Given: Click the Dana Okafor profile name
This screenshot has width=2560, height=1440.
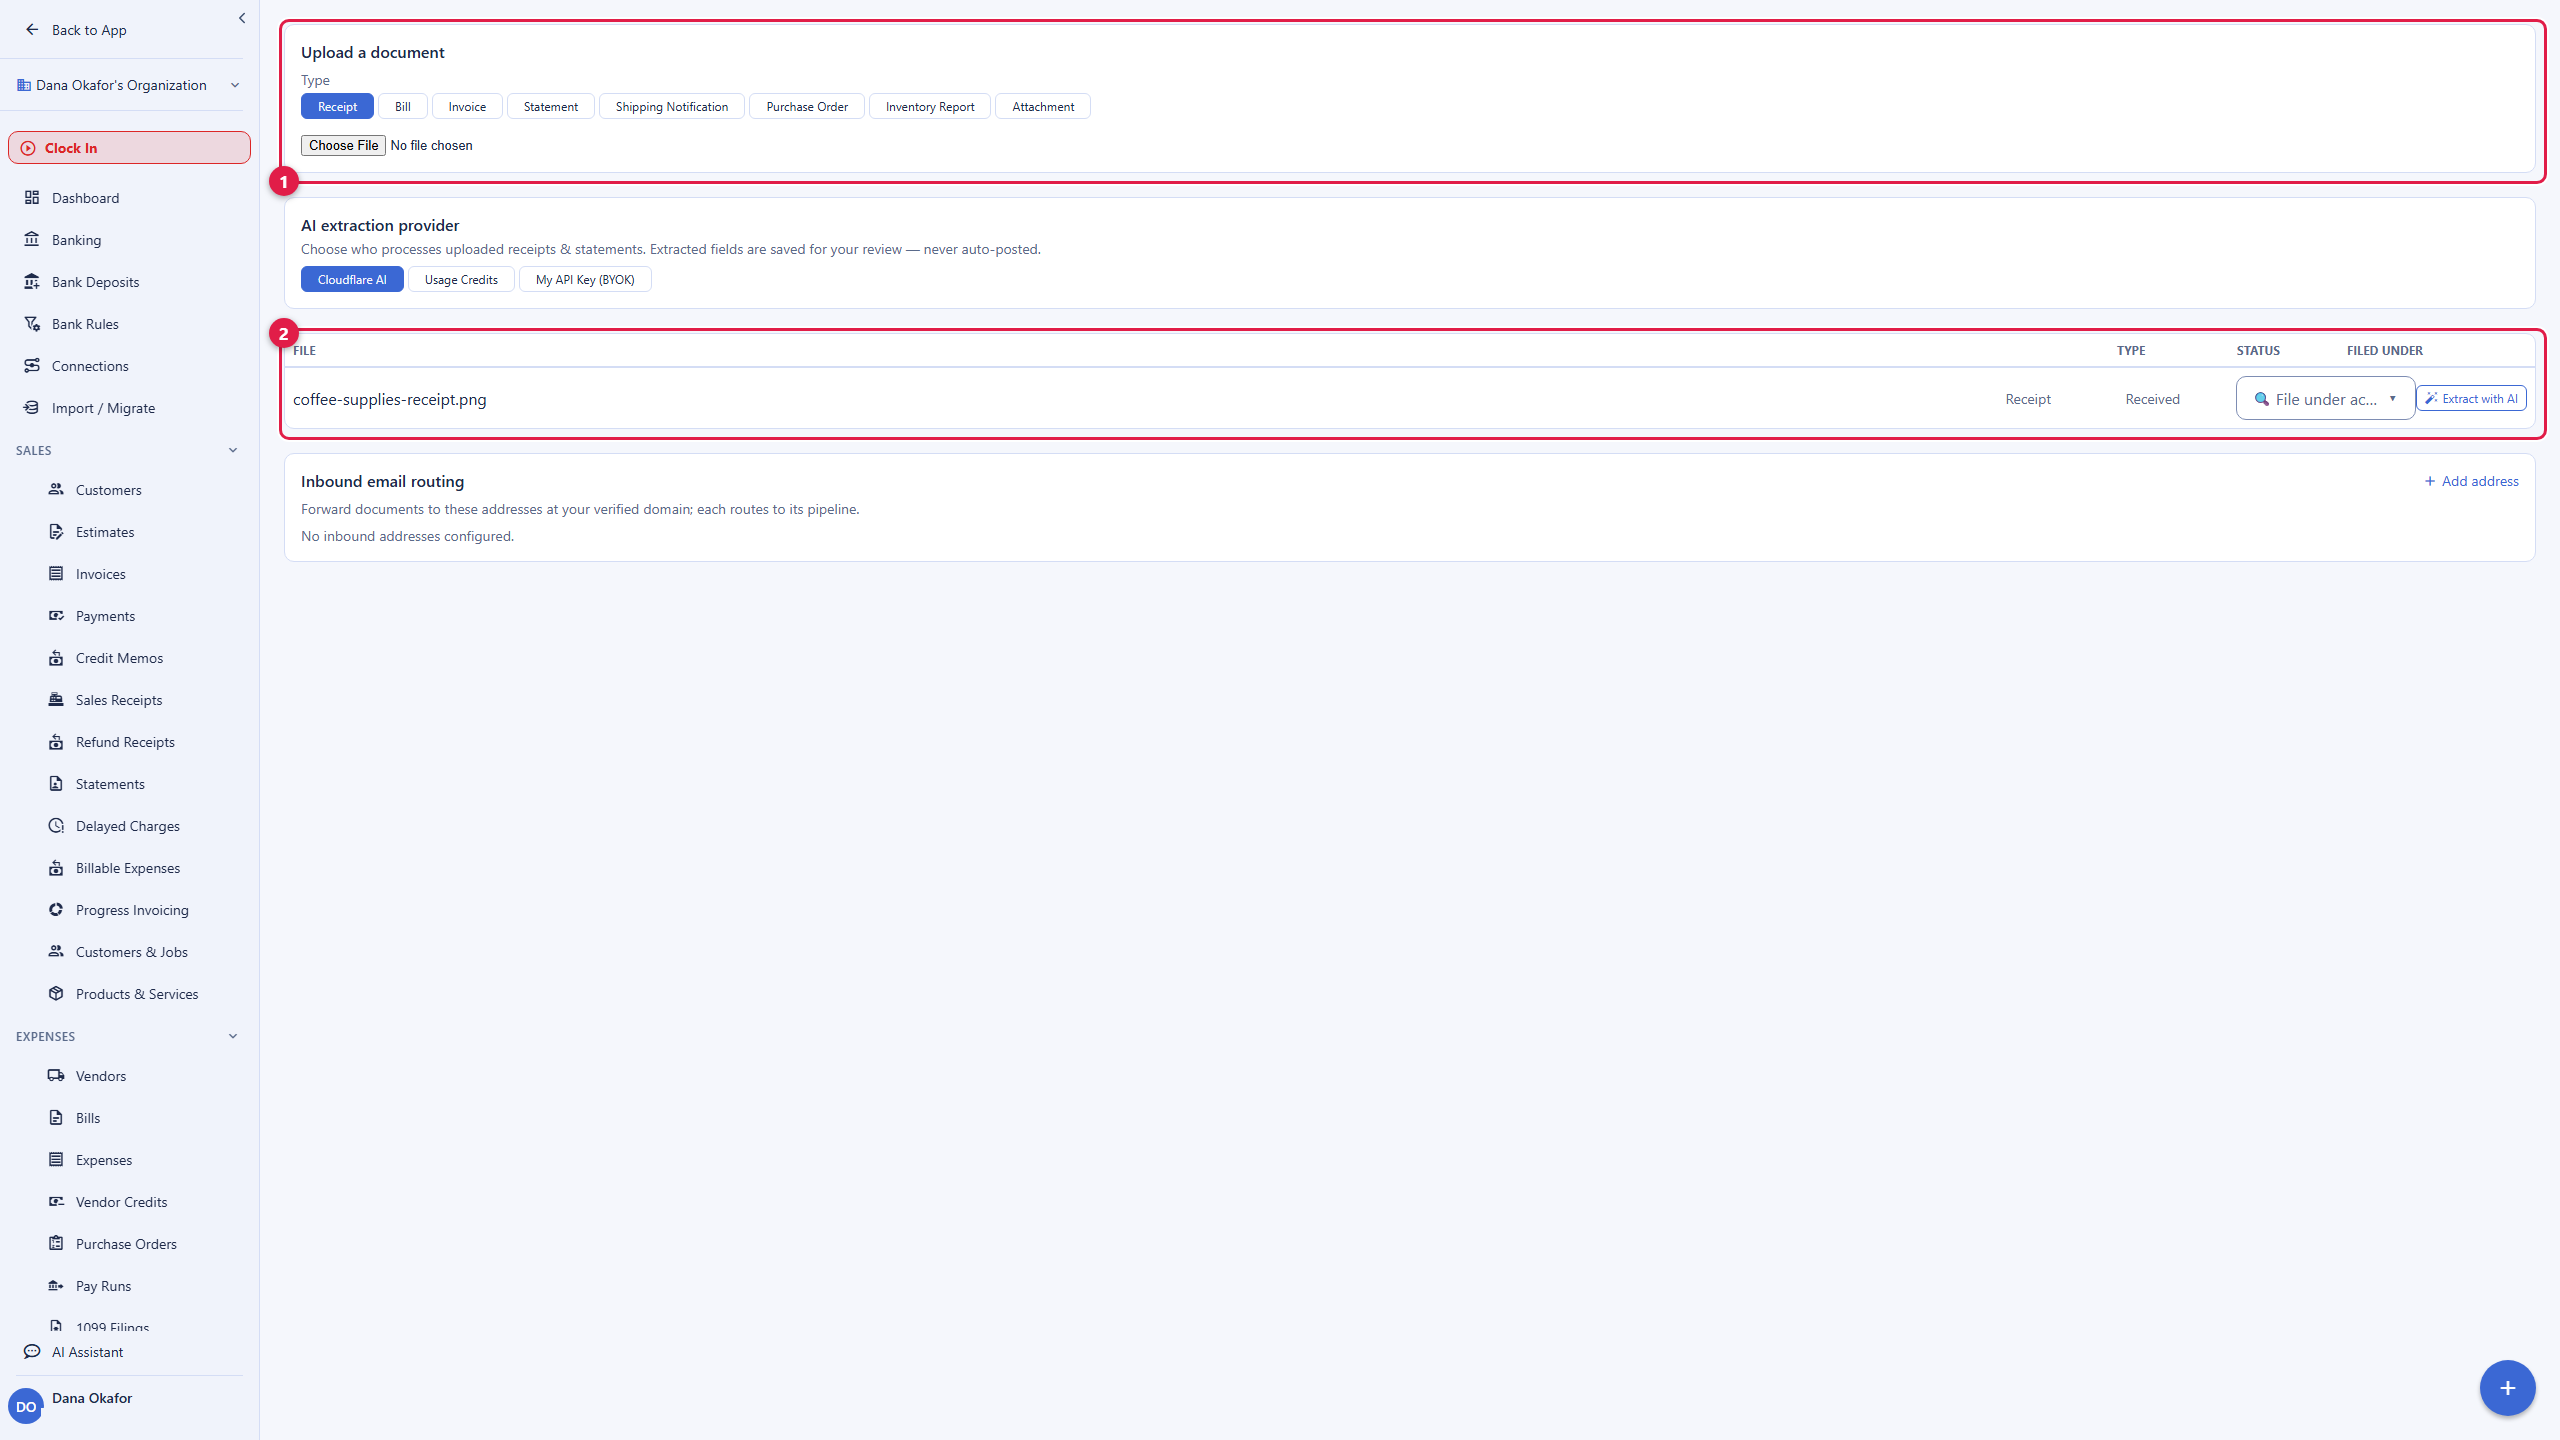Looking at the screenshot, I should click(x=92, y=1398).
